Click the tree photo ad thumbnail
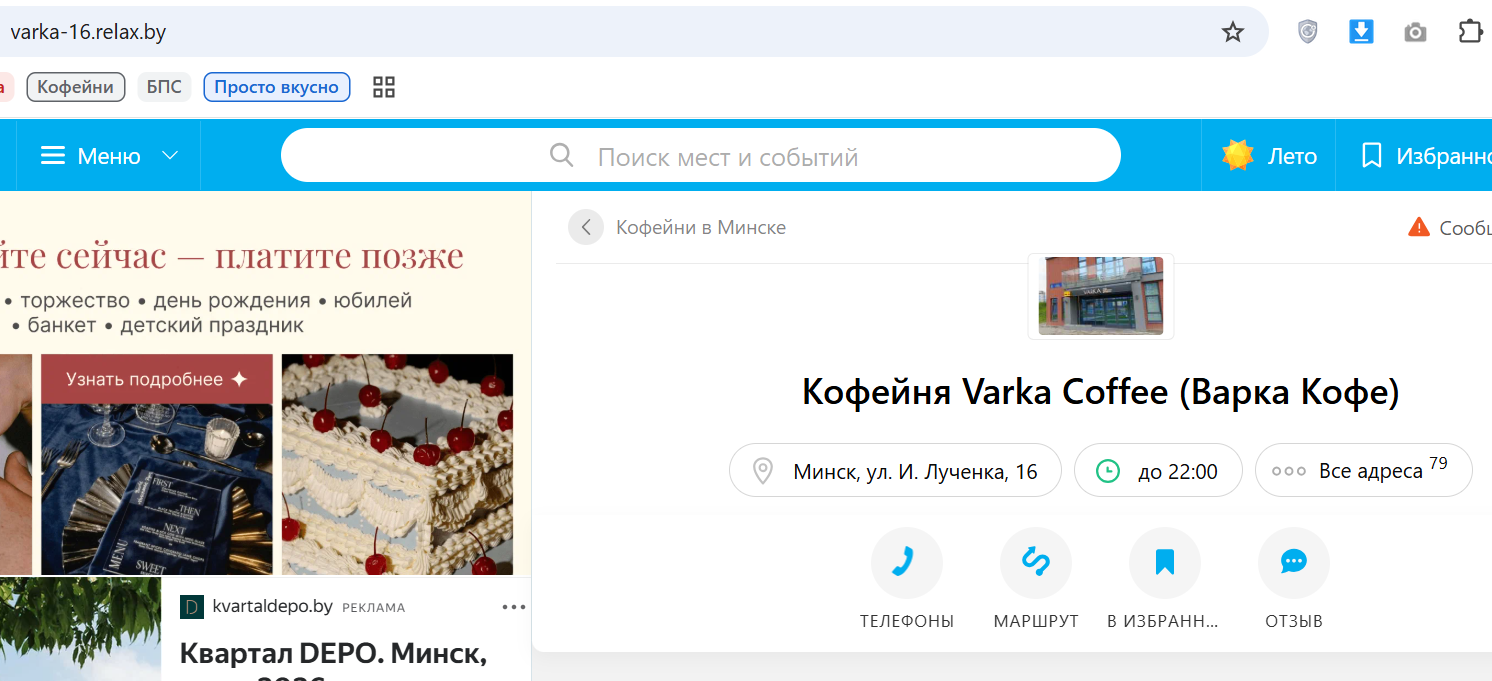 80,629
